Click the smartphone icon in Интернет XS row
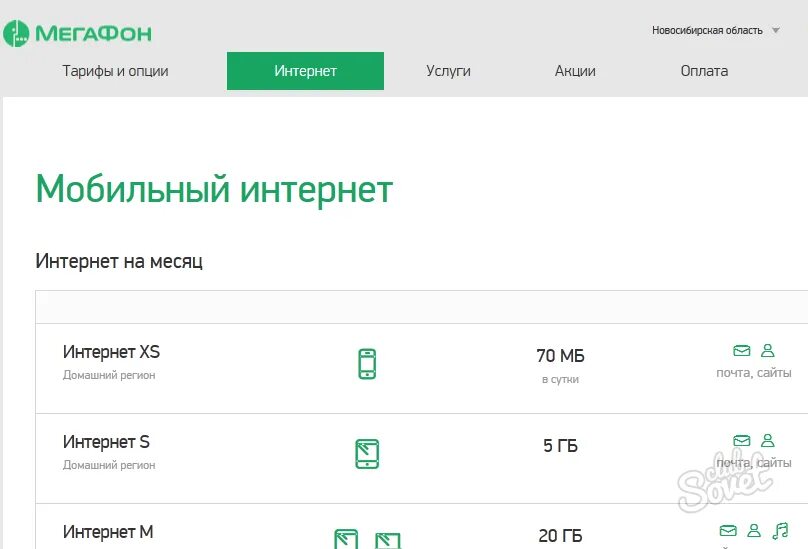 point(367,364)
